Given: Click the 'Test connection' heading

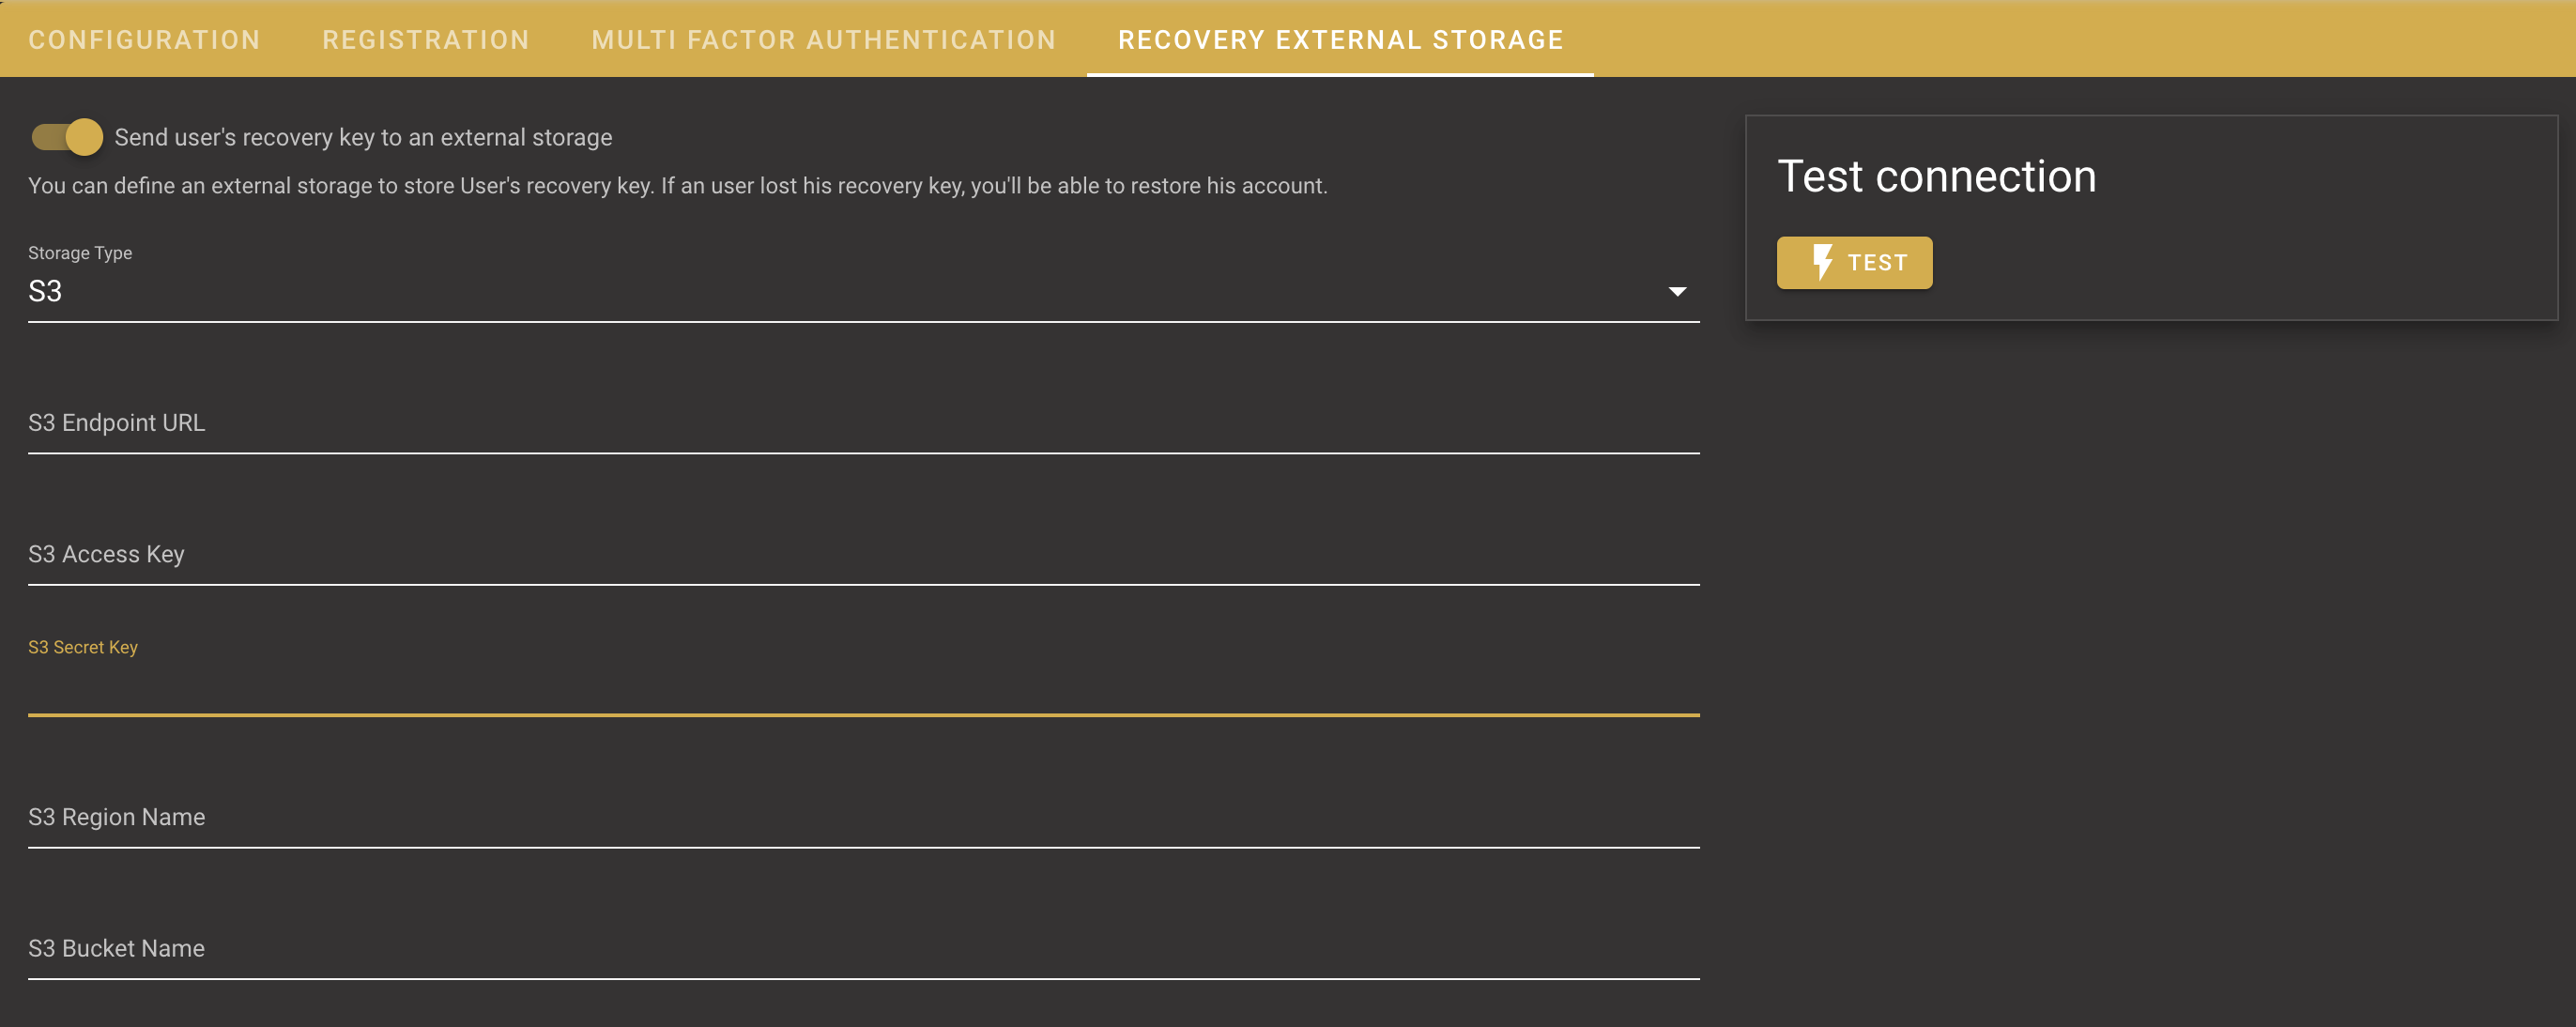Looking at the screenshot, I should pyautogui.click(x=1936, y=177).
